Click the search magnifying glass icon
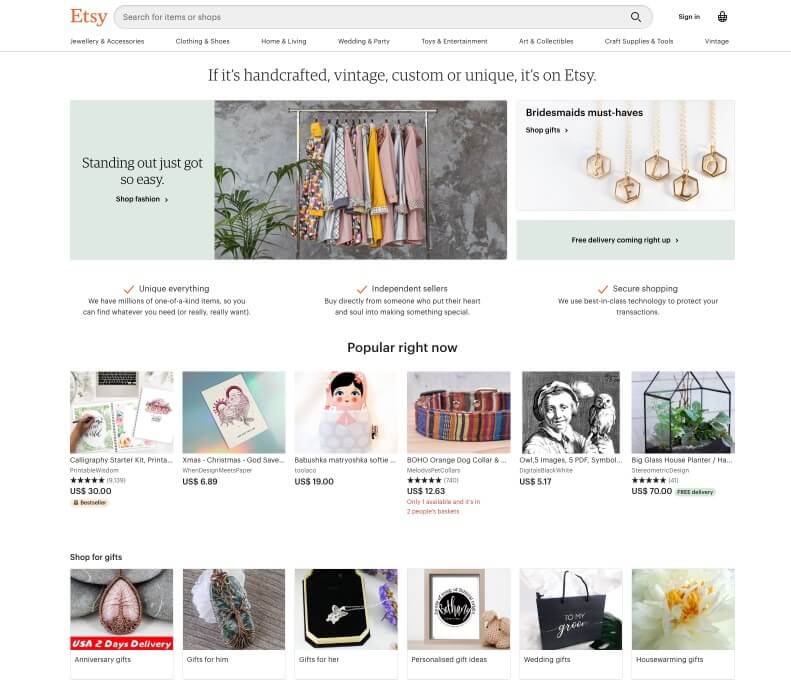Screen dimensions: 791x692 click(x=636, y=17)
